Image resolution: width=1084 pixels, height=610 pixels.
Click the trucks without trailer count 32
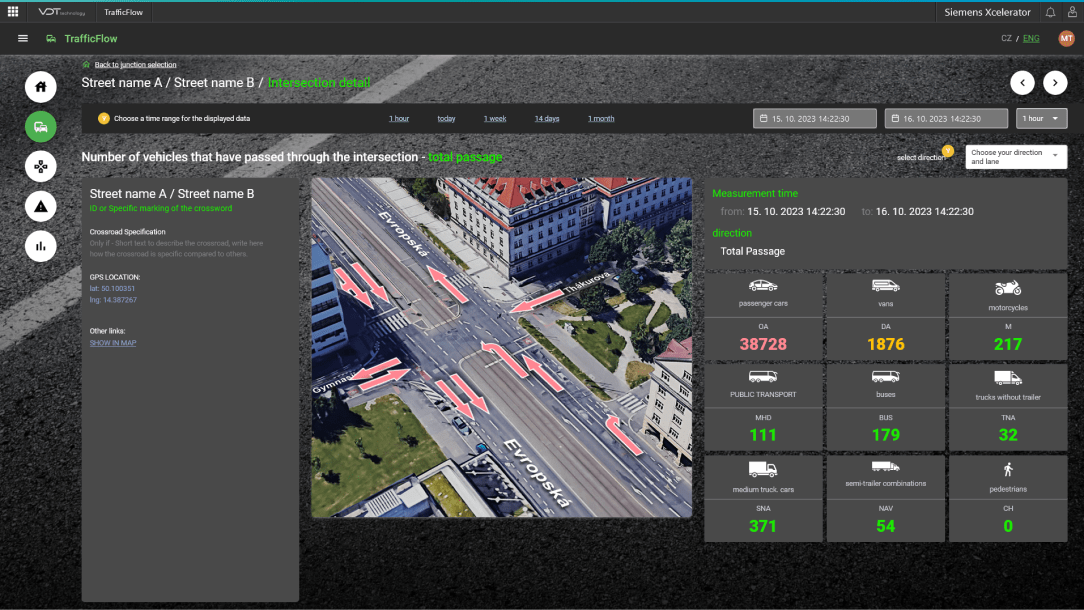(x=1008, y=435)
